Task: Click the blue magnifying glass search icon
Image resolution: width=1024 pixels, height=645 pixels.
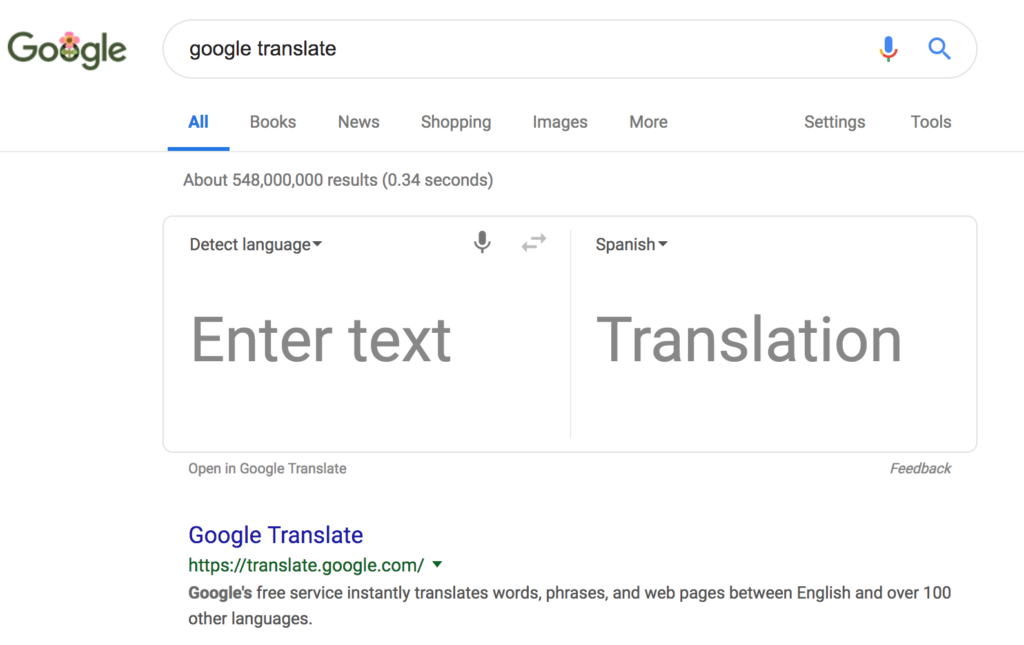Action: point(939,49)
